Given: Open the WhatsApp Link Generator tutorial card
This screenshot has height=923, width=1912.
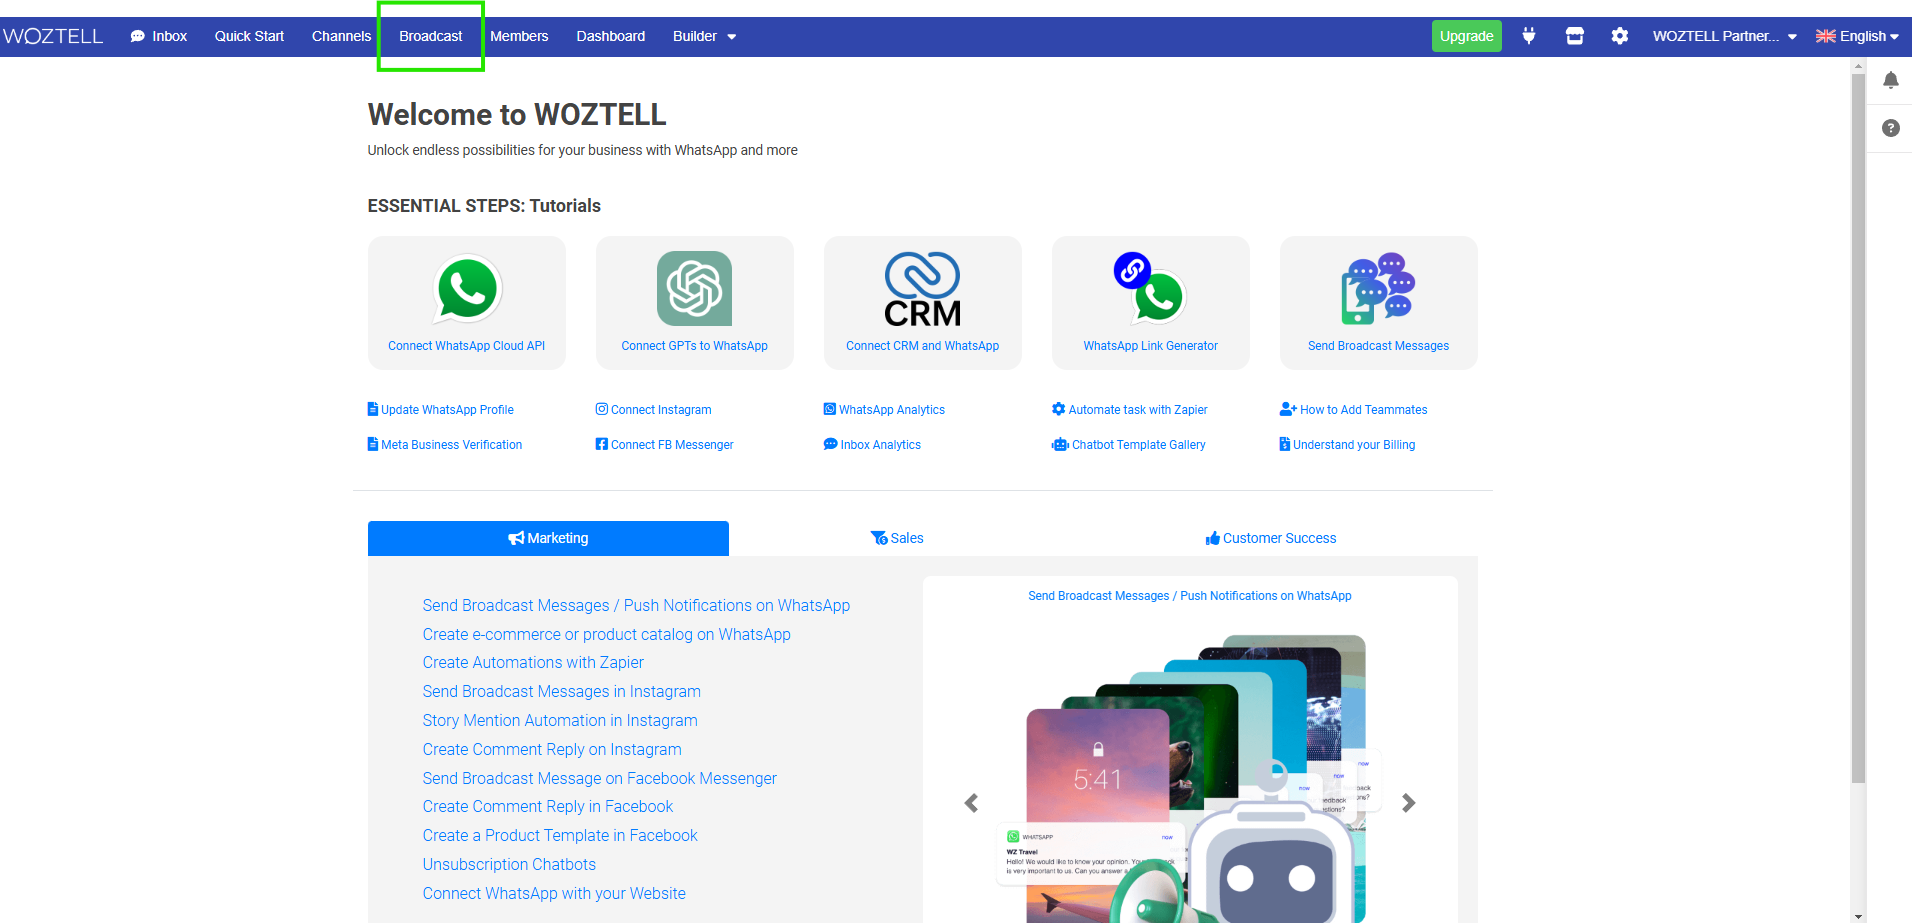Looking at the screenshot, I should 1150,302.
